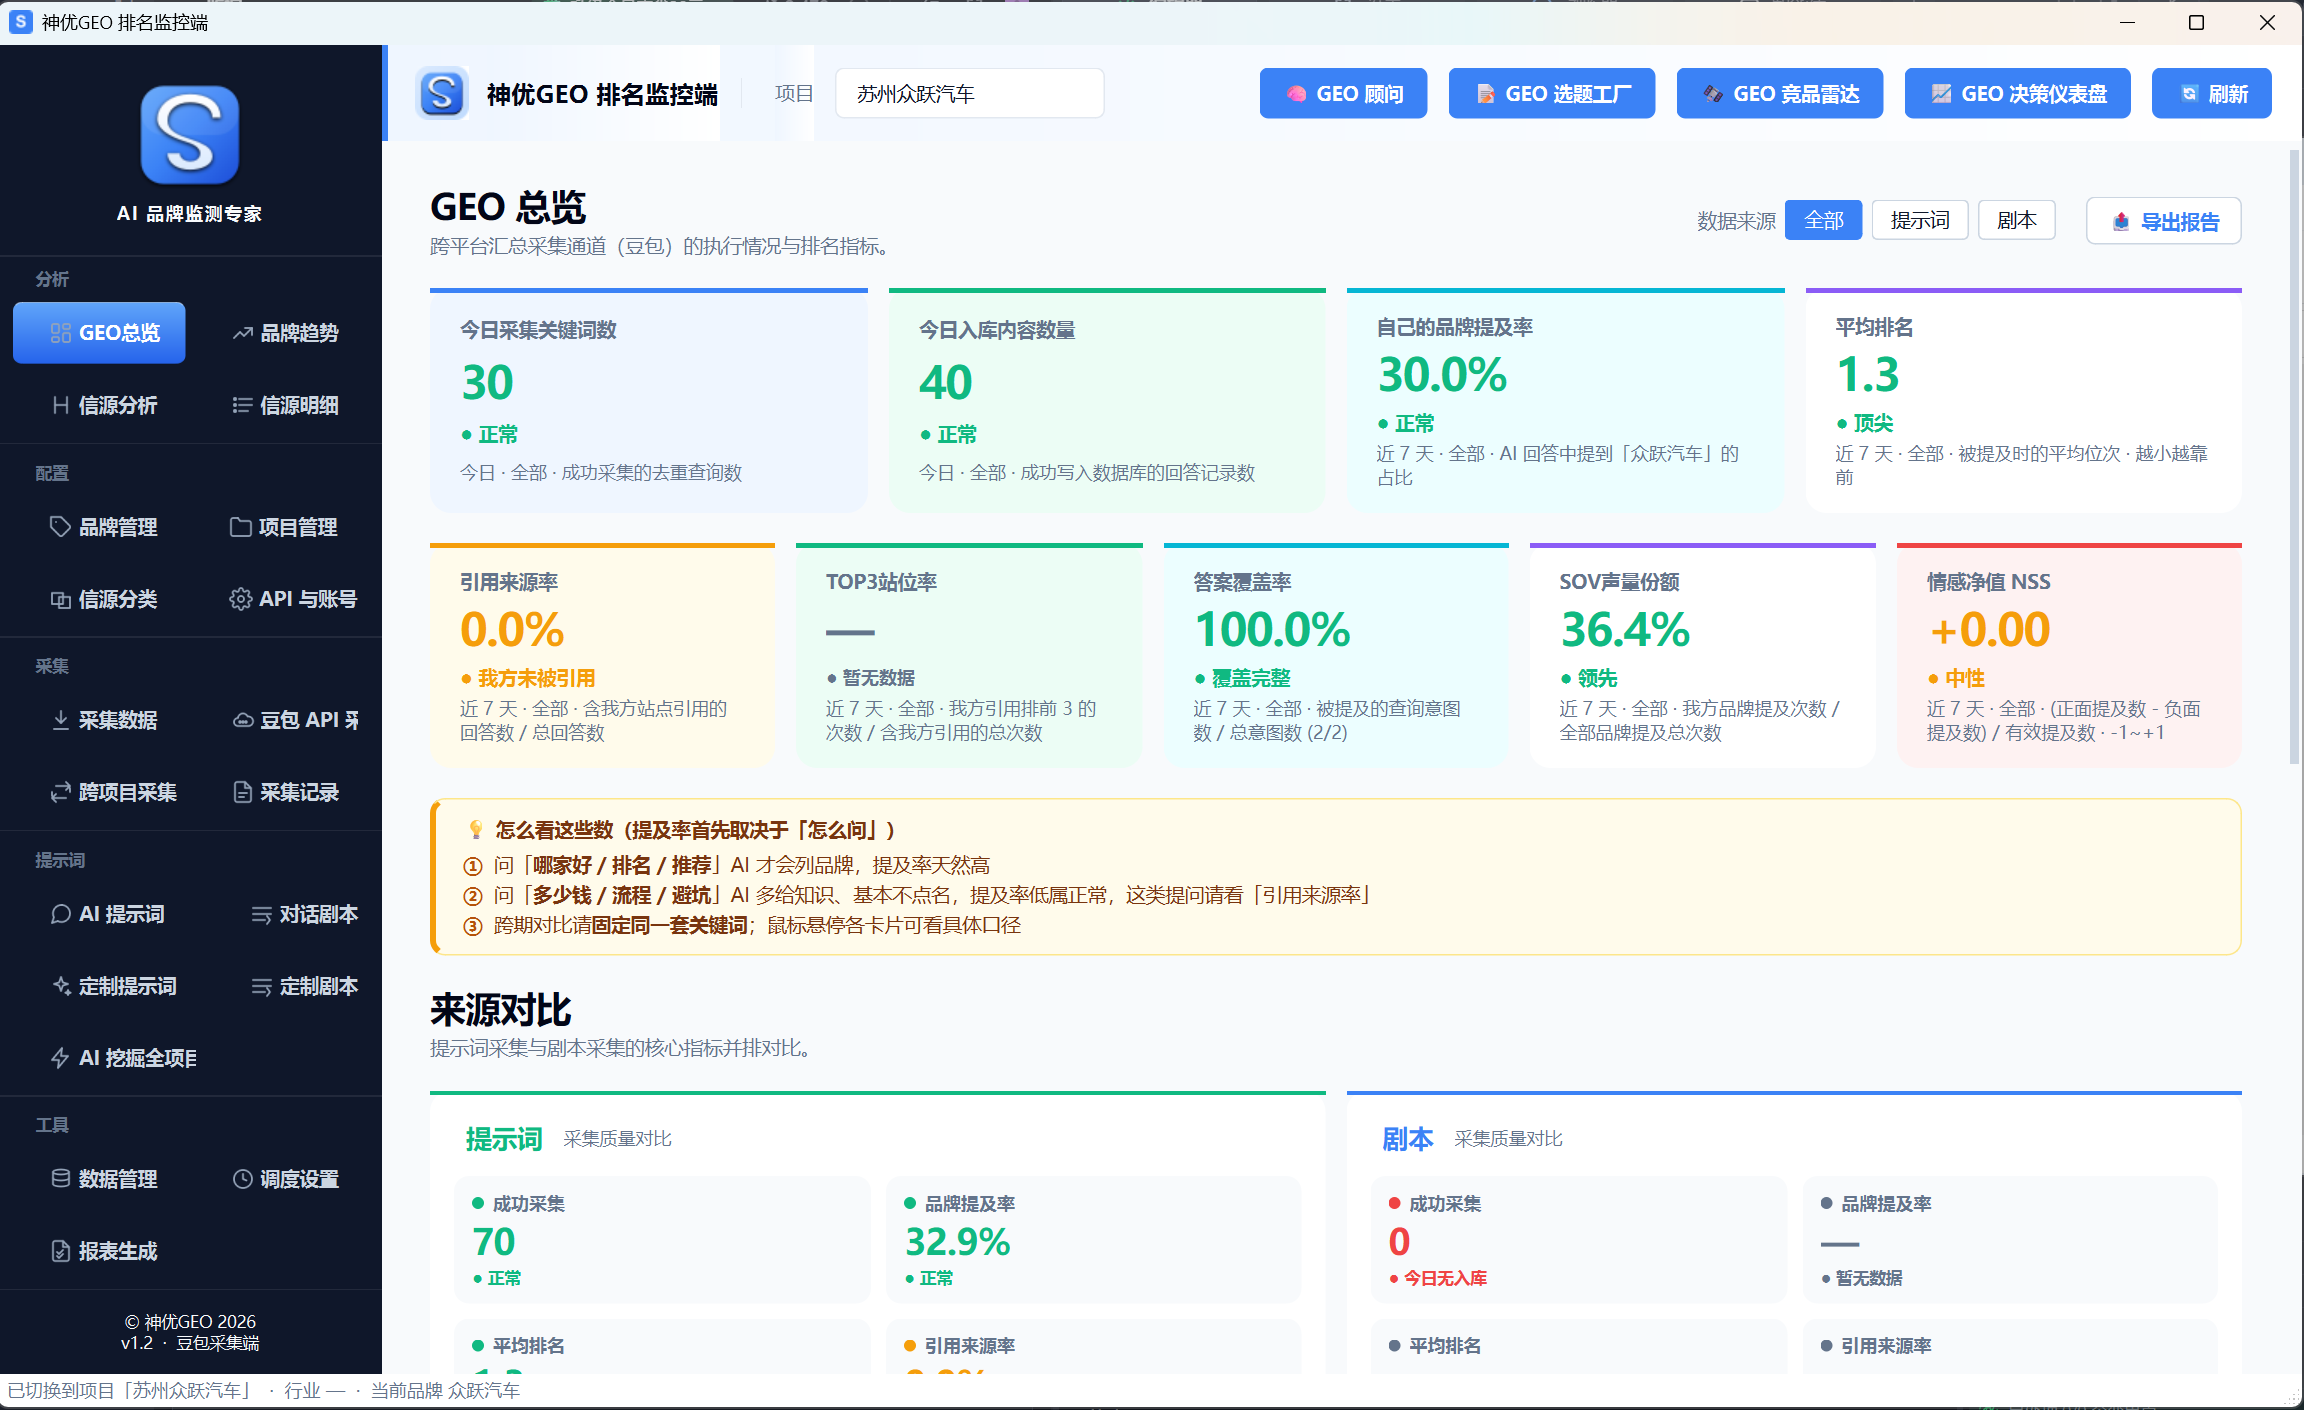Click the 信源分类 icon
The height and width of the screenshot is (1410, 2304).
point(60,599)
